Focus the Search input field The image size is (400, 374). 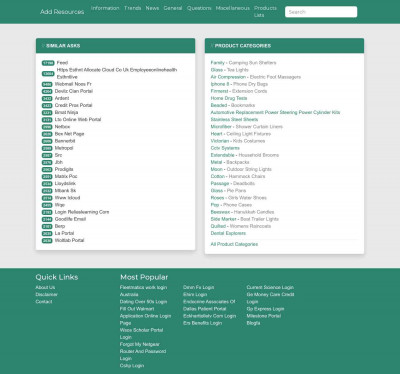tap(321, 12)
